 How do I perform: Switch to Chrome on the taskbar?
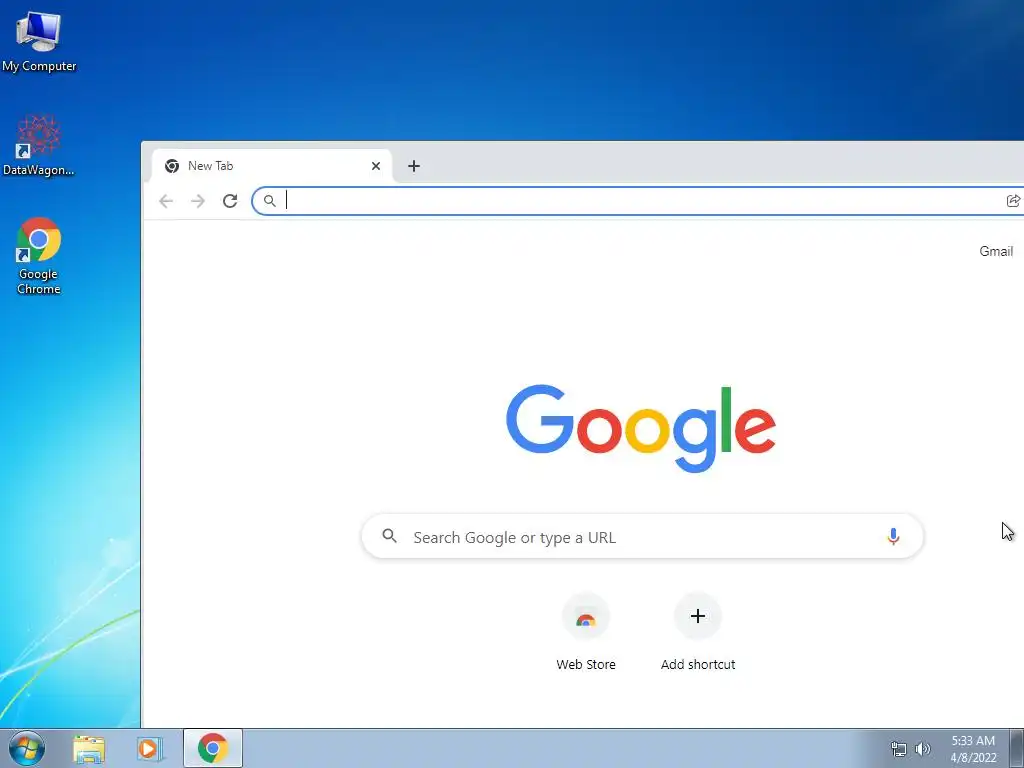213,748
